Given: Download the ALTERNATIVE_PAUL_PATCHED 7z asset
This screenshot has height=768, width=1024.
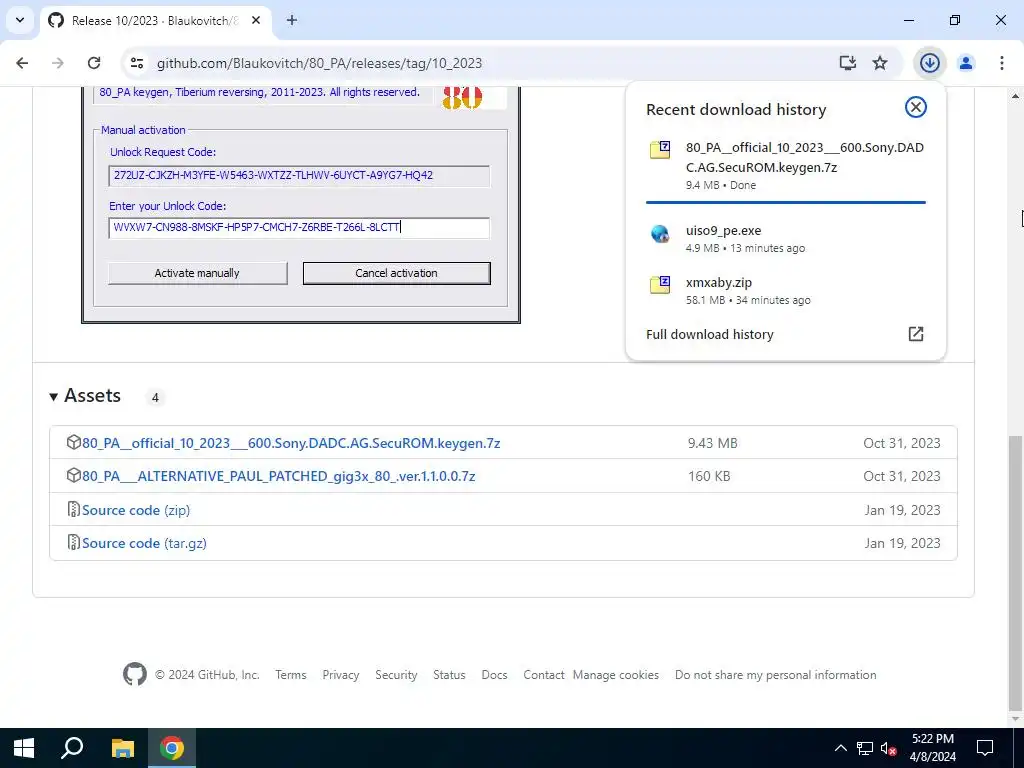Looking at the screenshot, I should pyautogui.click(x=278, y=476).
